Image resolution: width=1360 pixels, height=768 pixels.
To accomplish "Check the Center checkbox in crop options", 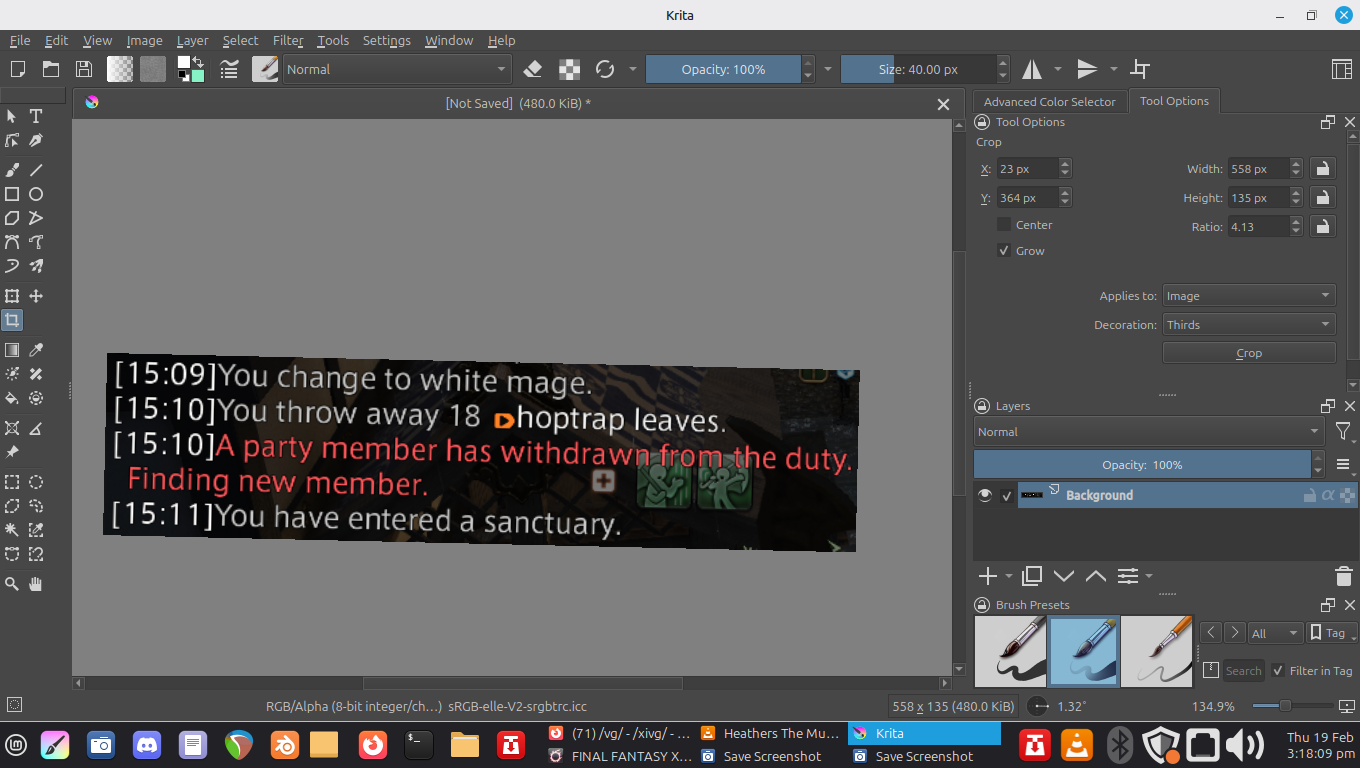I will point(1004,225).
